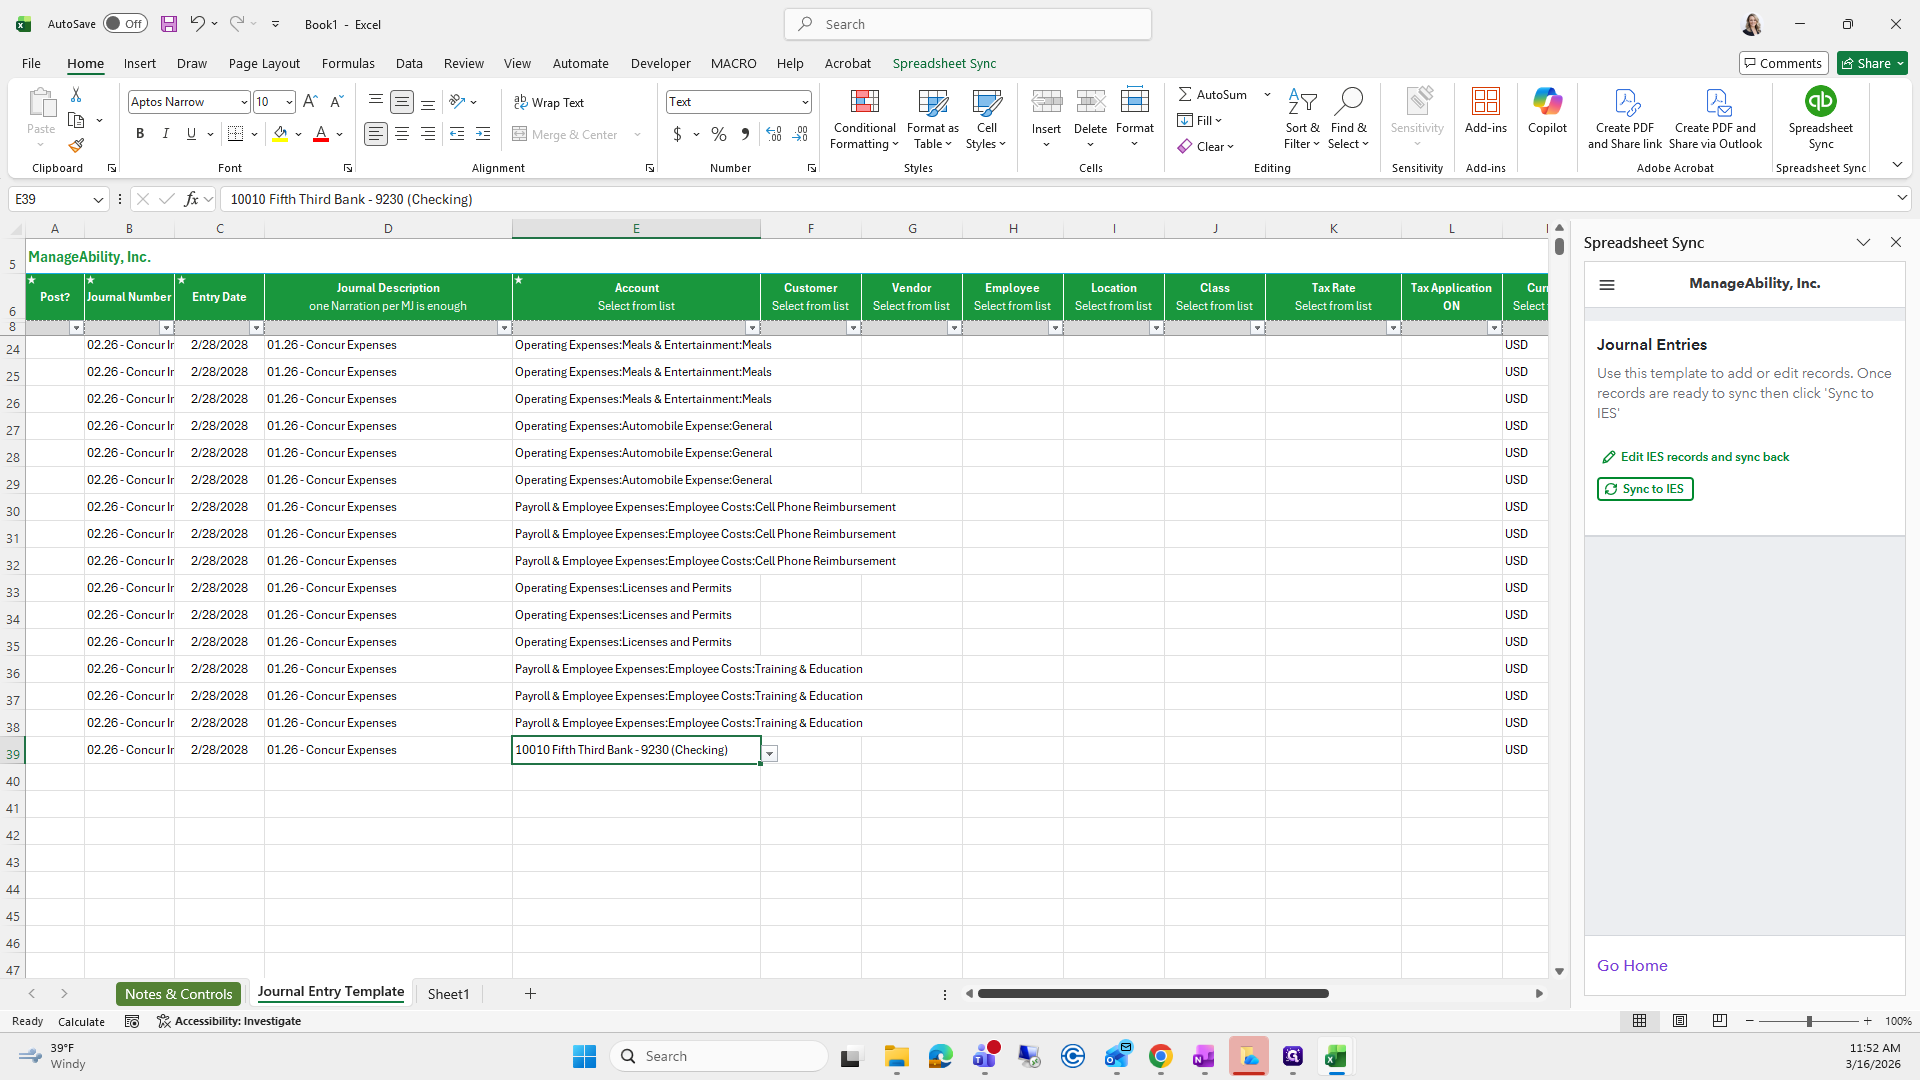This screenshot has height=1080, width=1920.
Task: Click the Go Home link
Action: pyautogui.click(x=1632, y=965)
